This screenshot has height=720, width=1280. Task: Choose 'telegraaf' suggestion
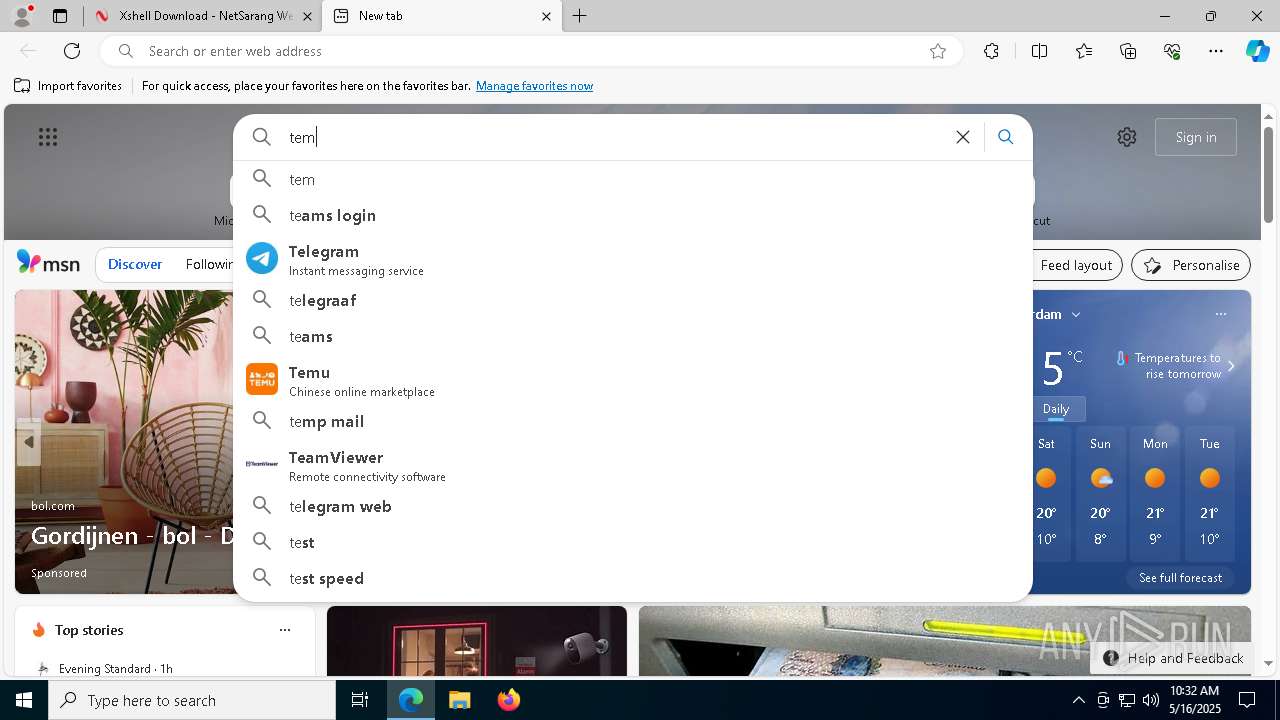[632, 300]
